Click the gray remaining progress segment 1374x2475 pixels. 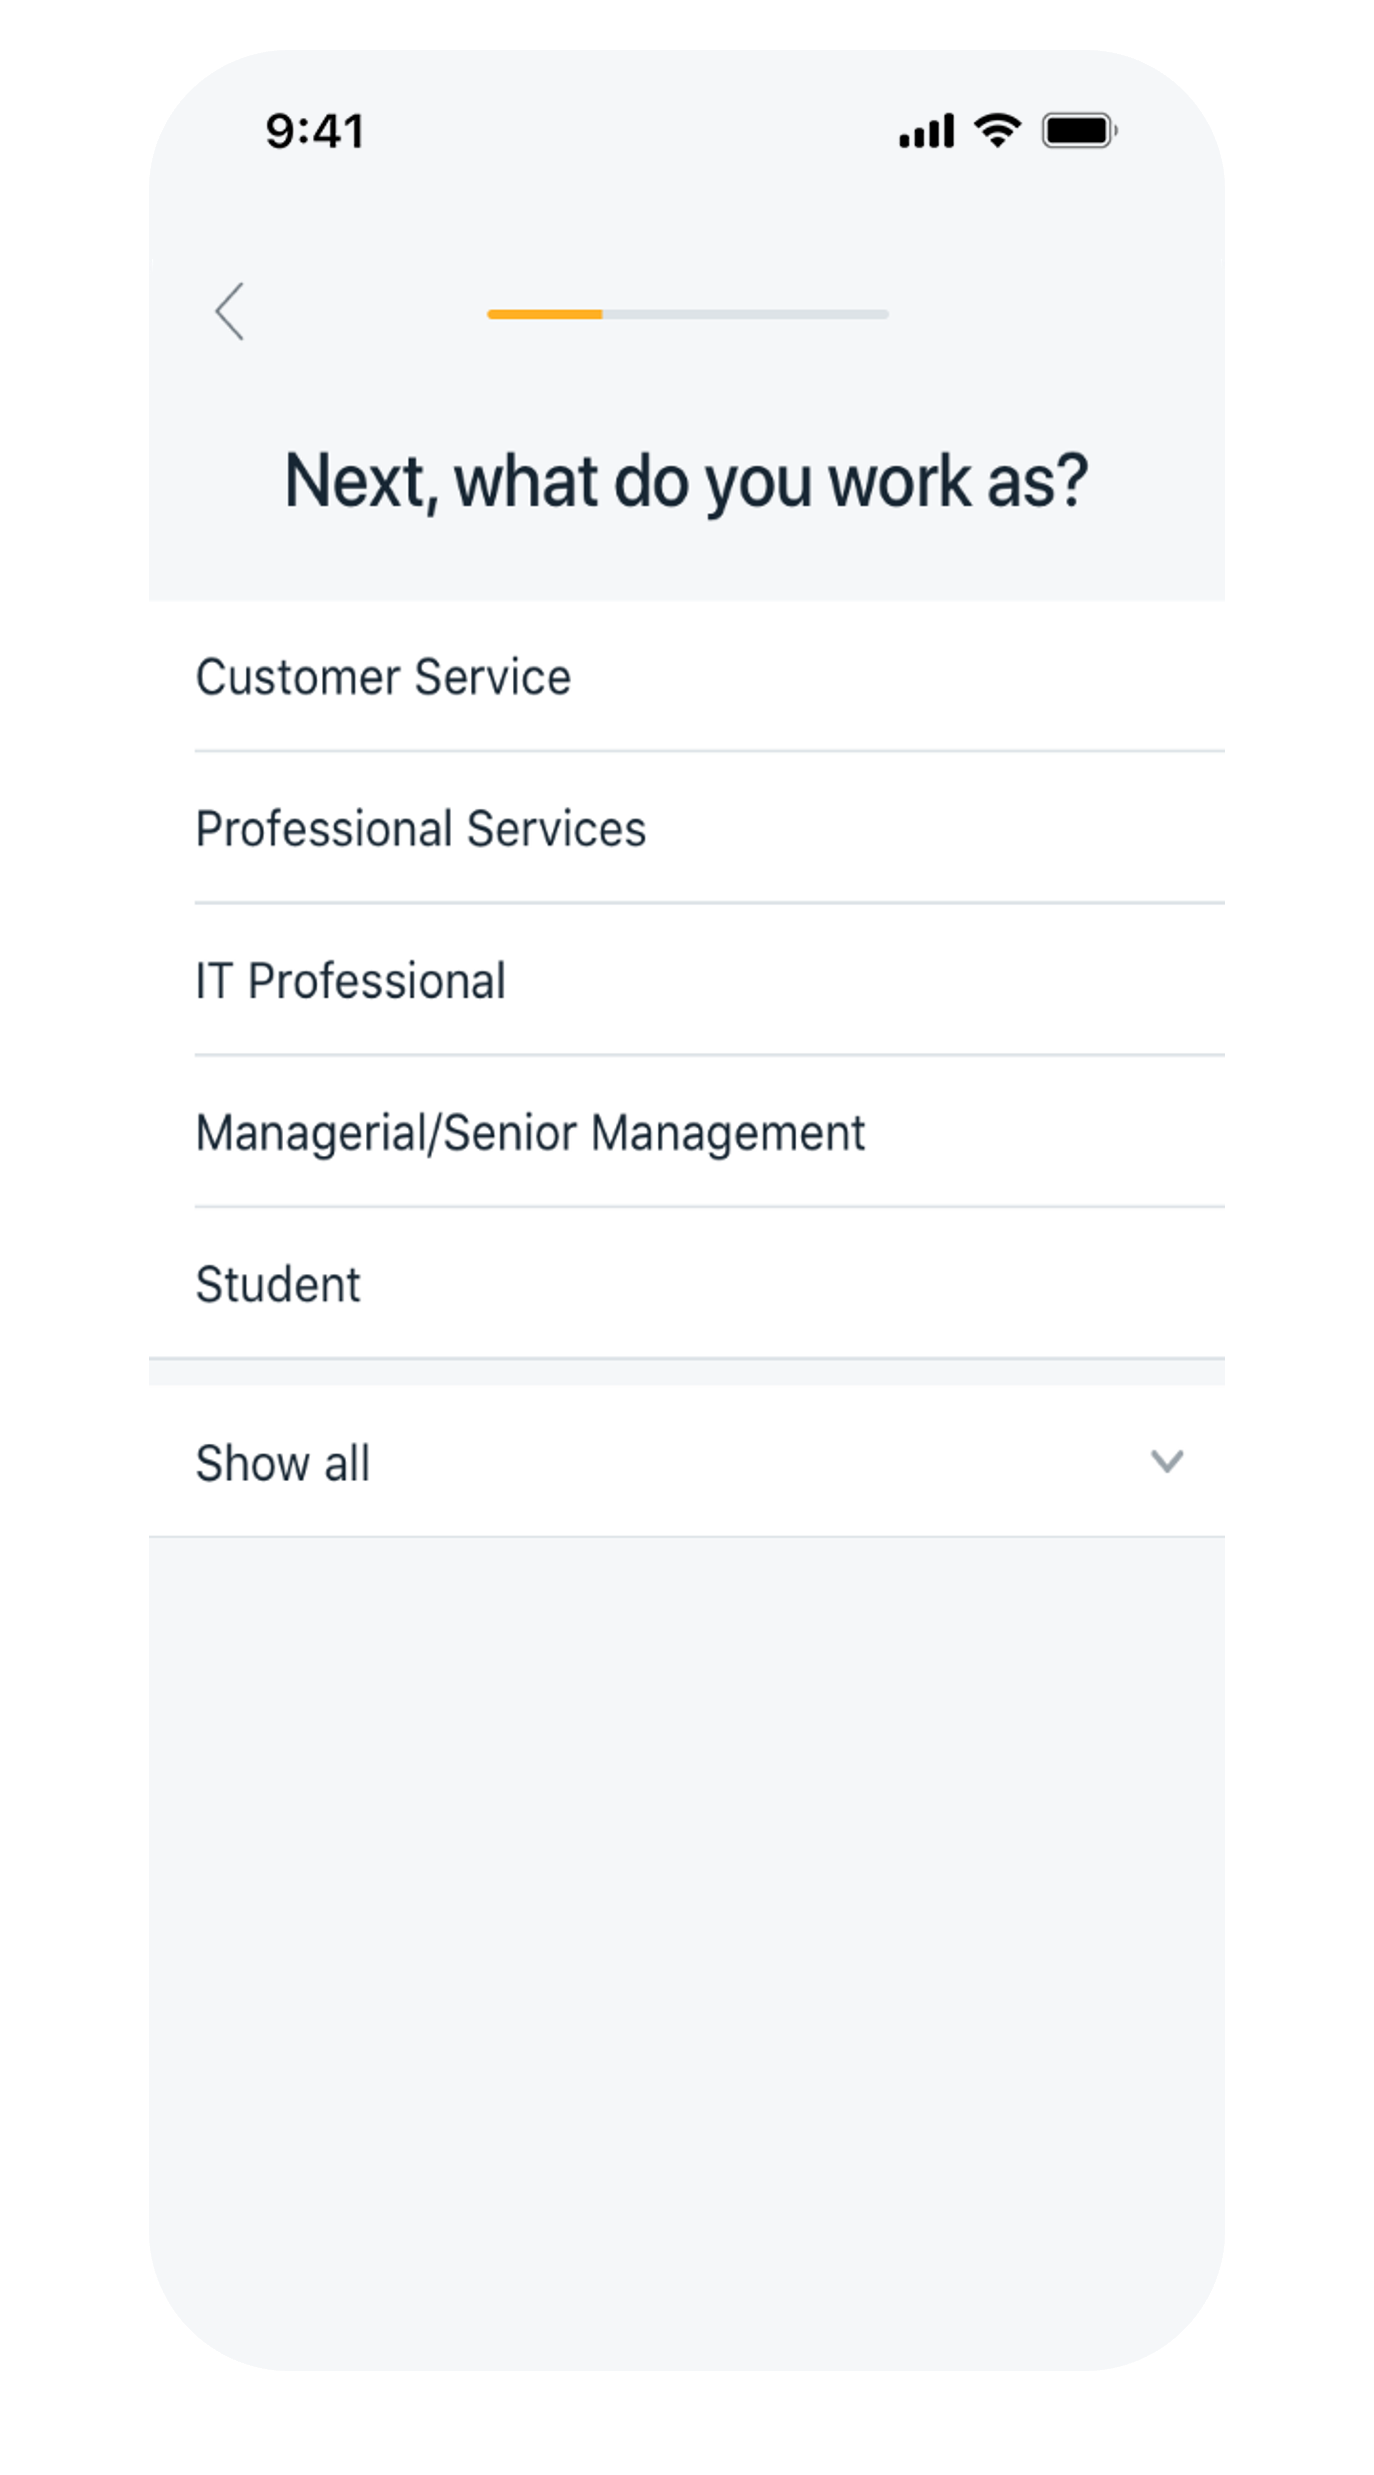click(745, 314)
